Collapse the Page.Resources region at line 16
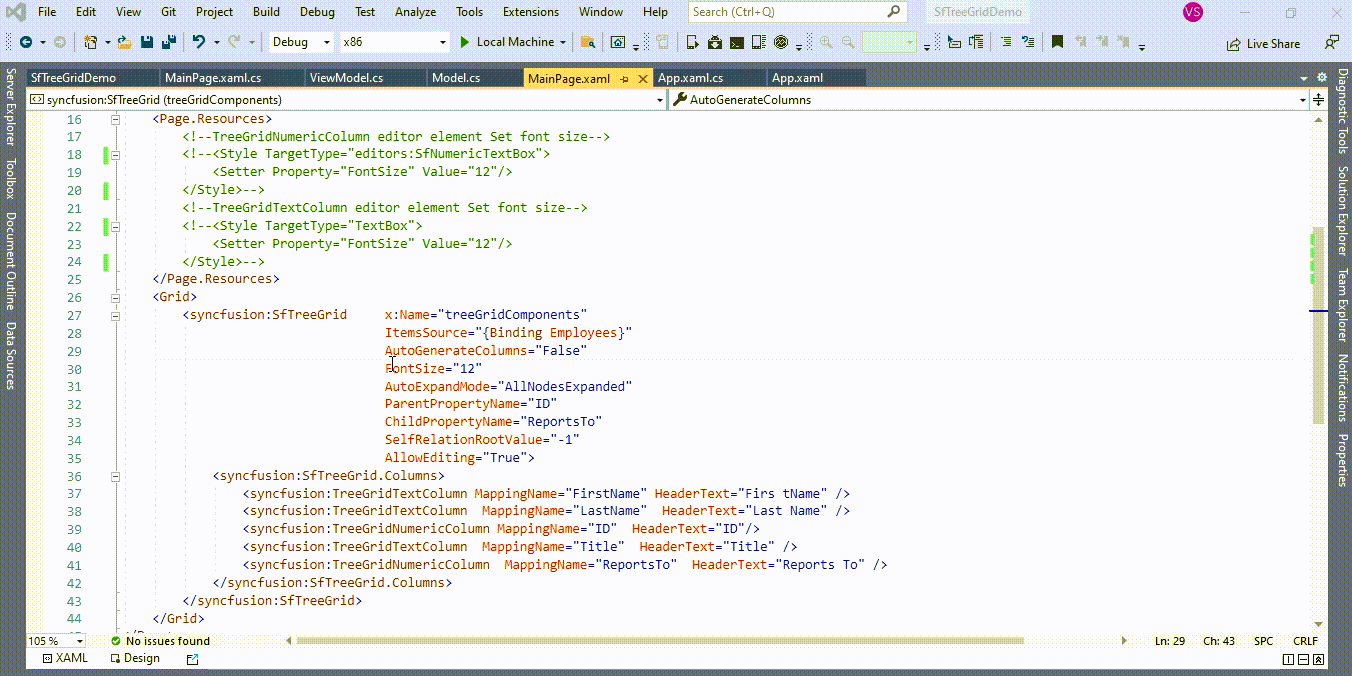1352x676 pixels. click(x=116, y=119)
